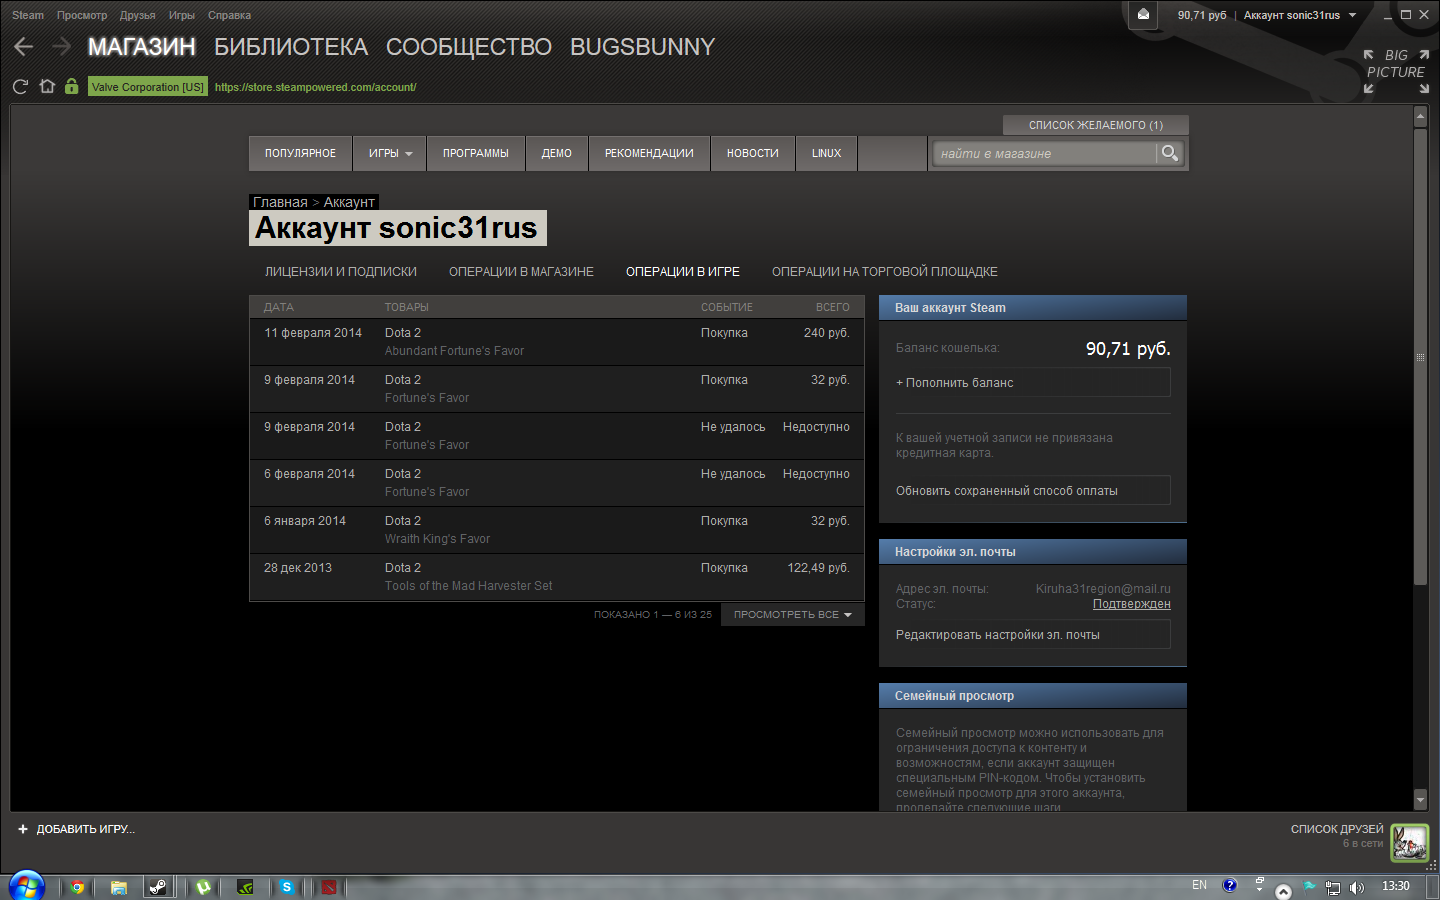Open the ДЕМО store tab
Screen dimensions: 1440x900
[557, 153]
